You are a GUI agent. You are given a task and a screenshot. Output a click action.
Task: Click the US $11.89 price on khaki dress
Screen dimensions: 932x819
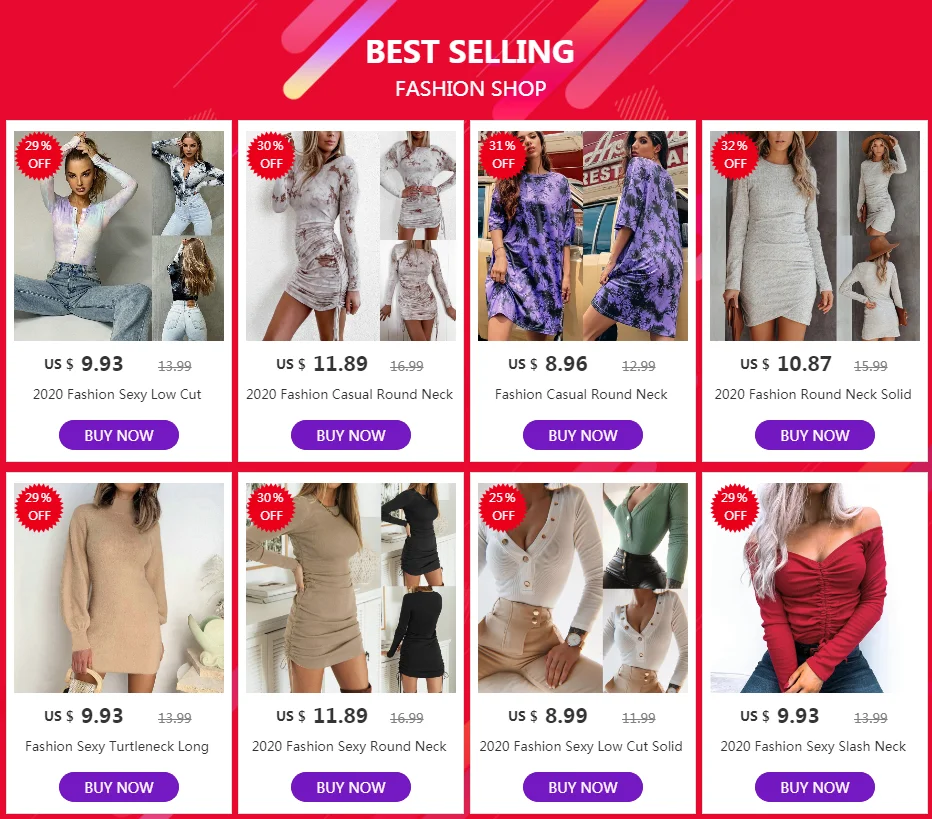click(x=322, y=716)
